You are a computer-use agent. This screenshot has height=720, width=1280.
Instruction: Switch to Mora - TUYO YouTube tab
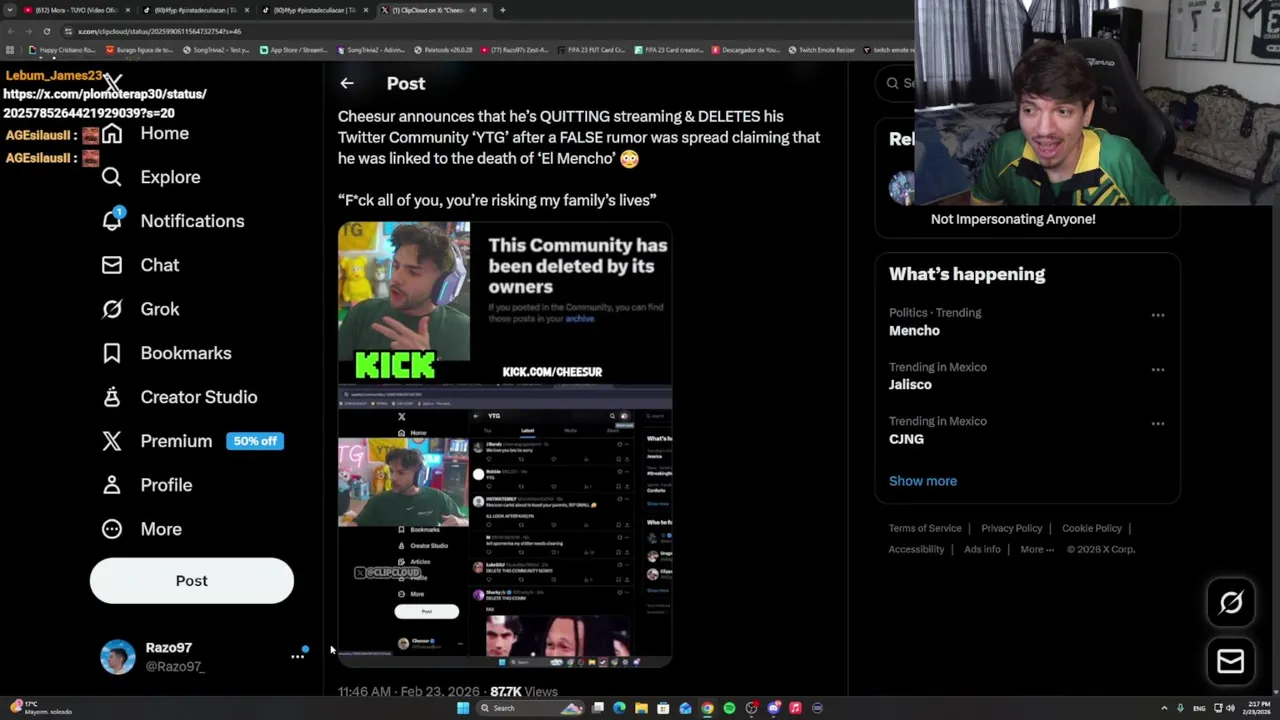[x=76, y=10]
